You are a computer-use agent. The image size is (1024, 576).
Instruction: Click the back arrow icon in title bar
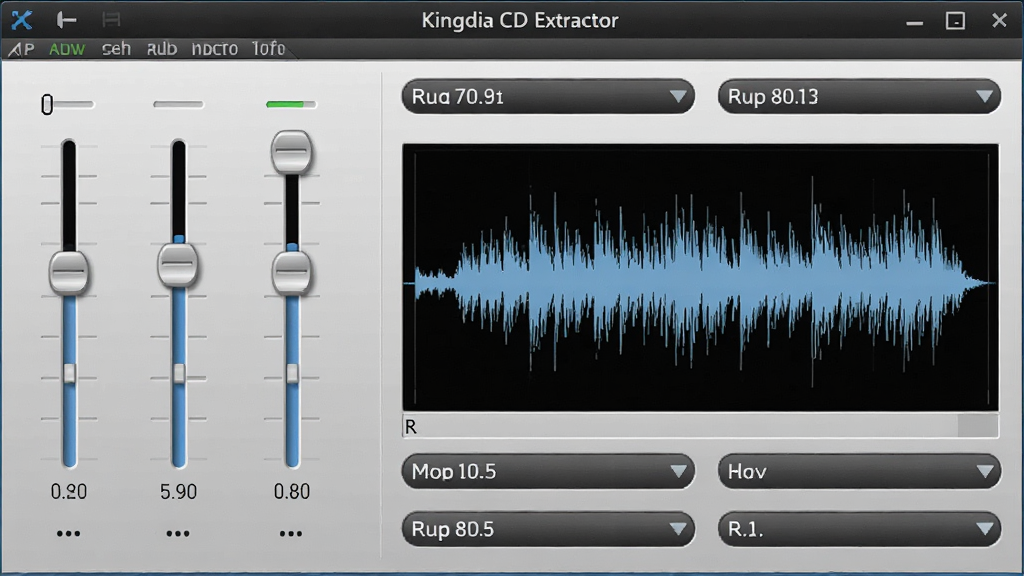[67, 20]
